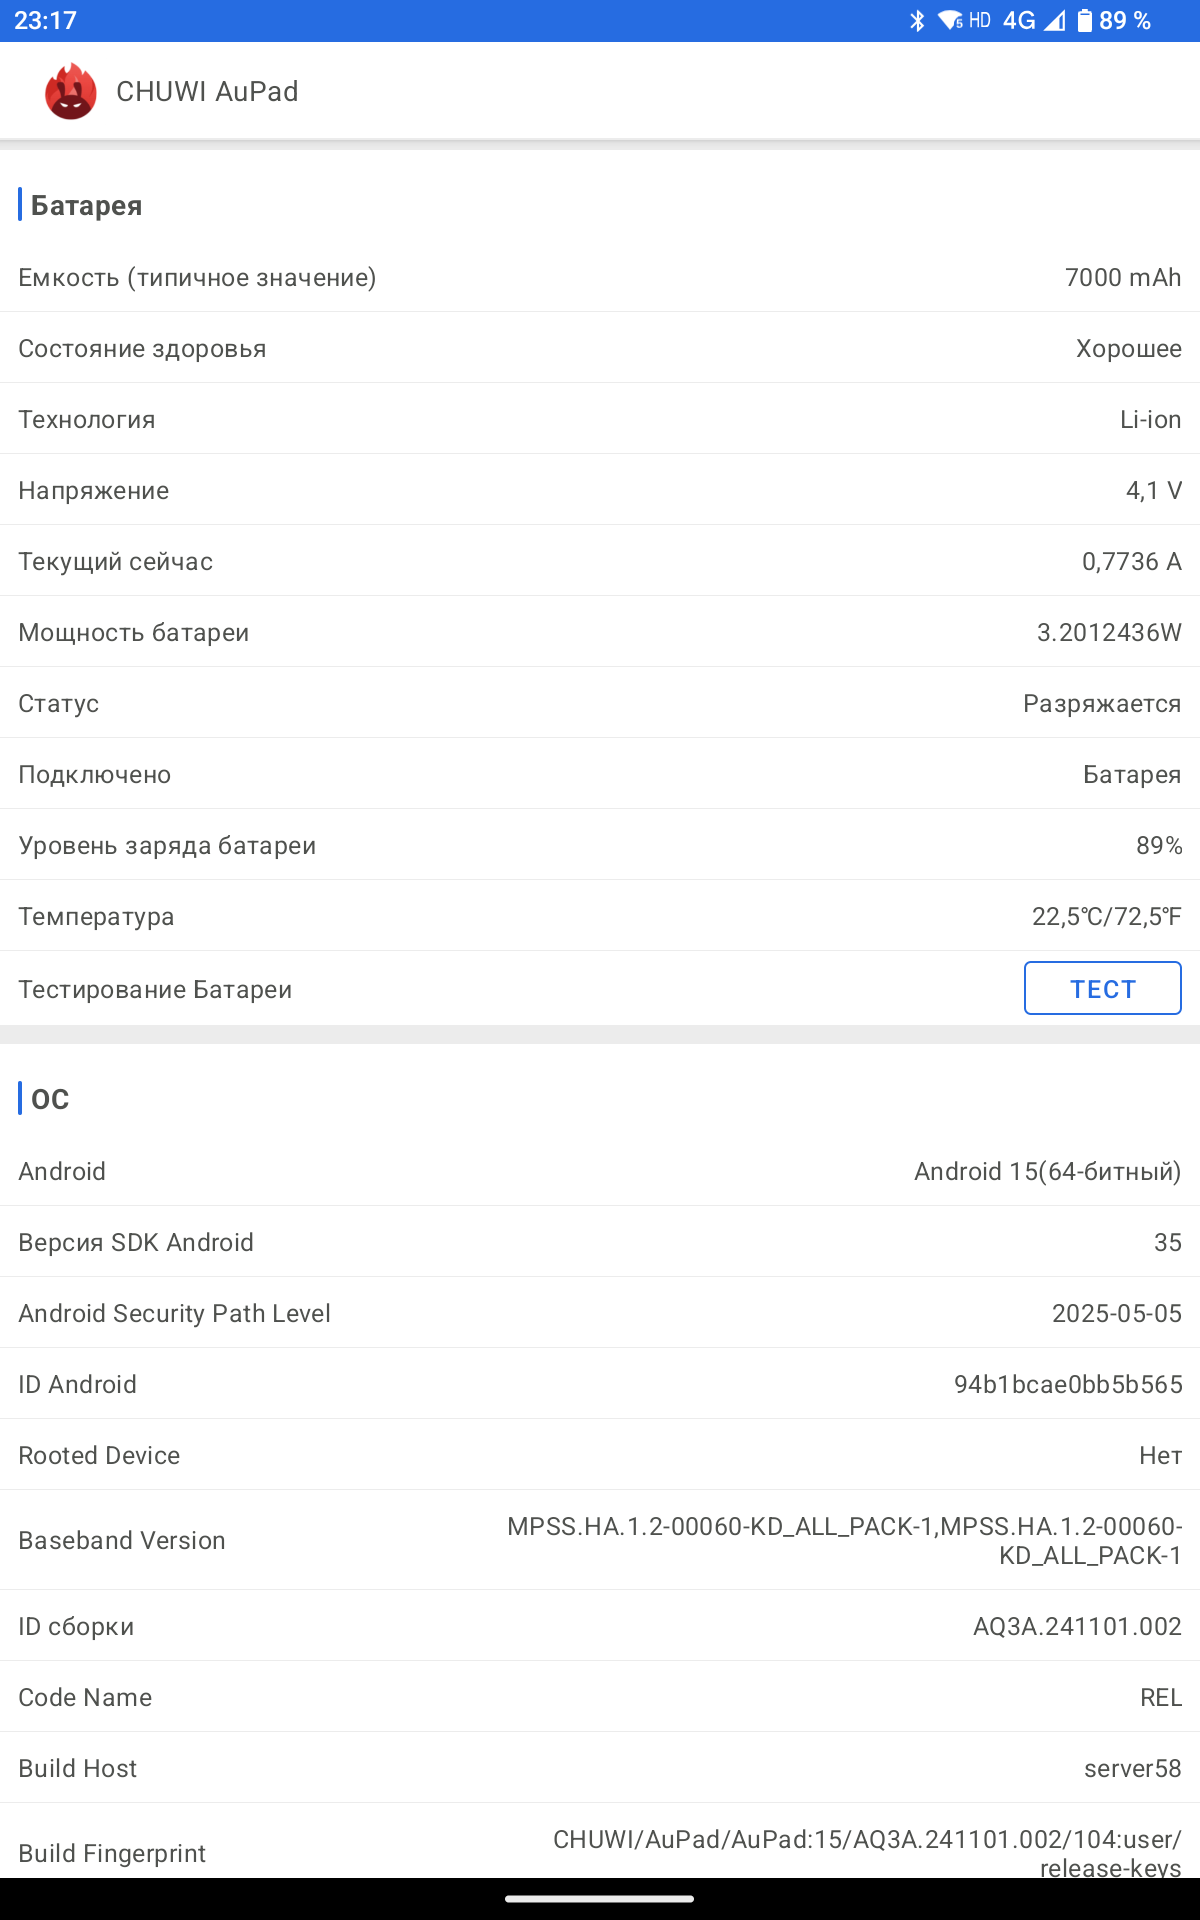Select the Емкость (типичное значение) row
Image resolution: width=1200 pixels, height=1920 pixels.
(x=600, y=277)
